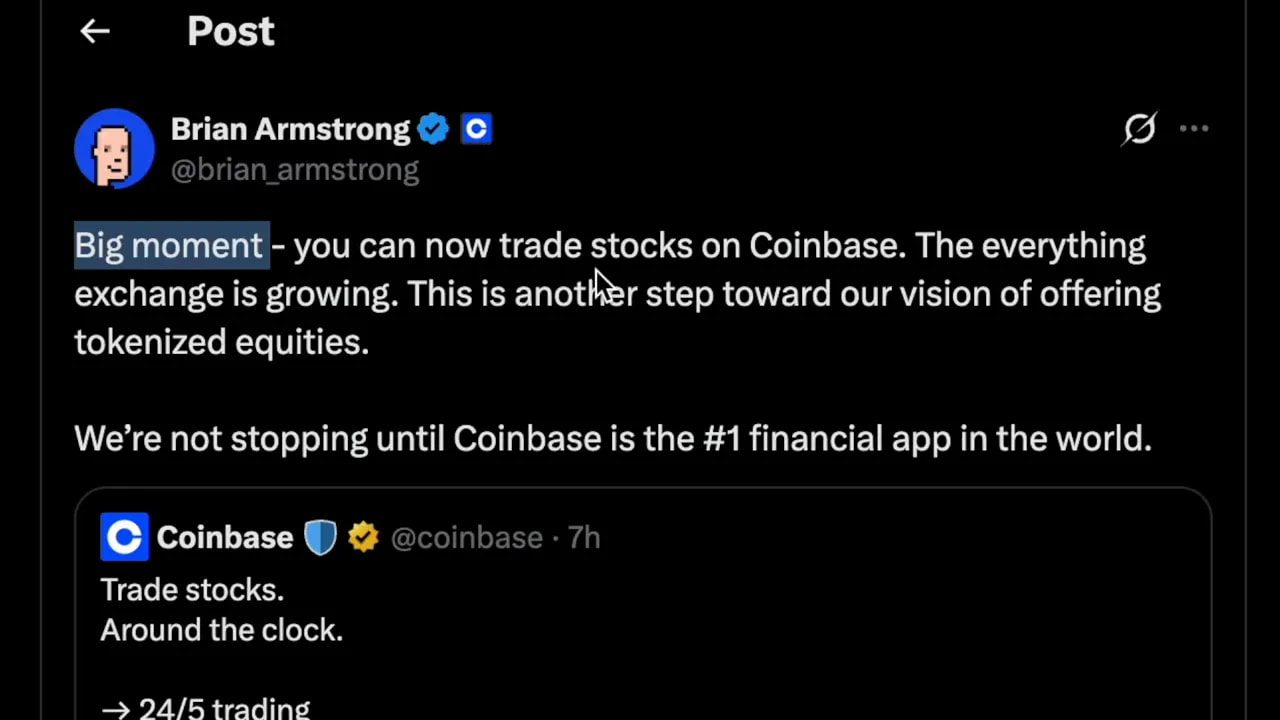Click the '24/5 trading' bullet text
Viewport: 1280px width, 720px height.
[x=224, y=707]
